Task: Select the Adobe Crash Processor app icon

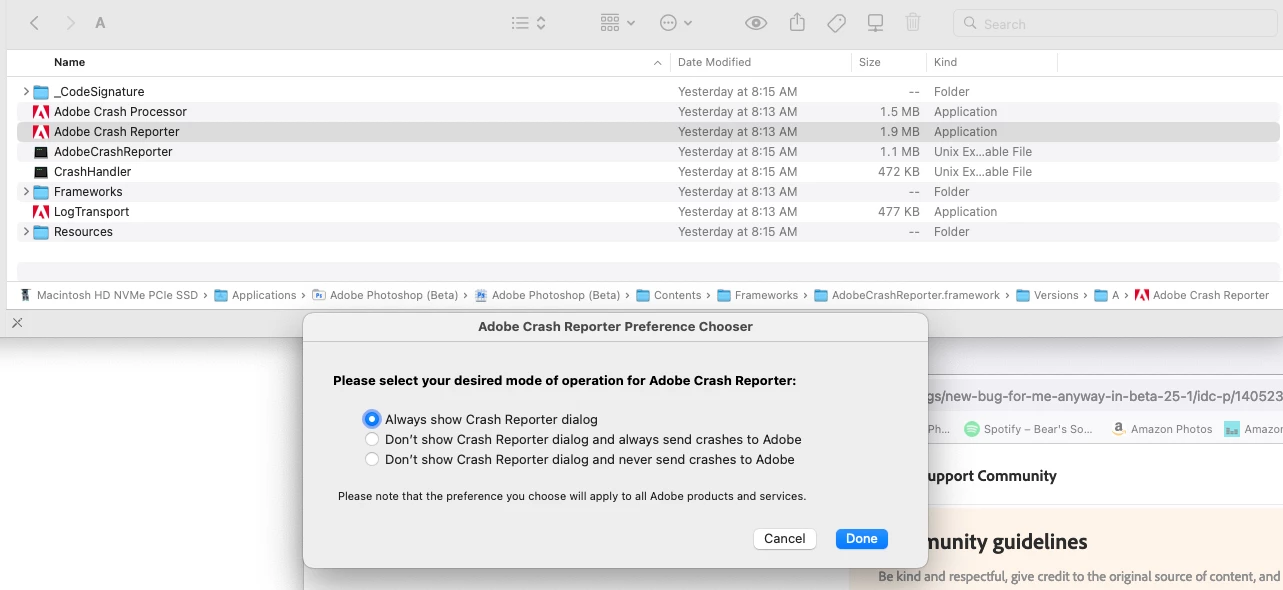Action: coord(41,112)
